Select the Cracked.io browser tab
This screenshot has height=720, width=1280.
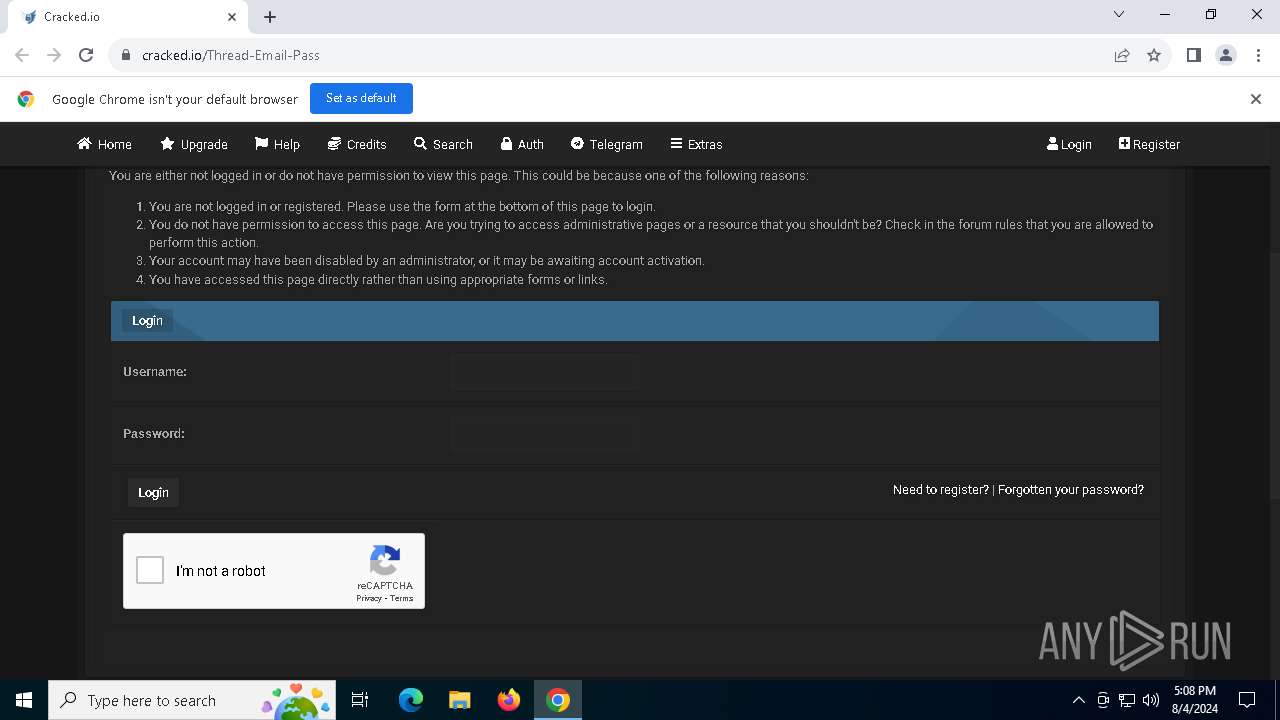click(x=126, y=17)
